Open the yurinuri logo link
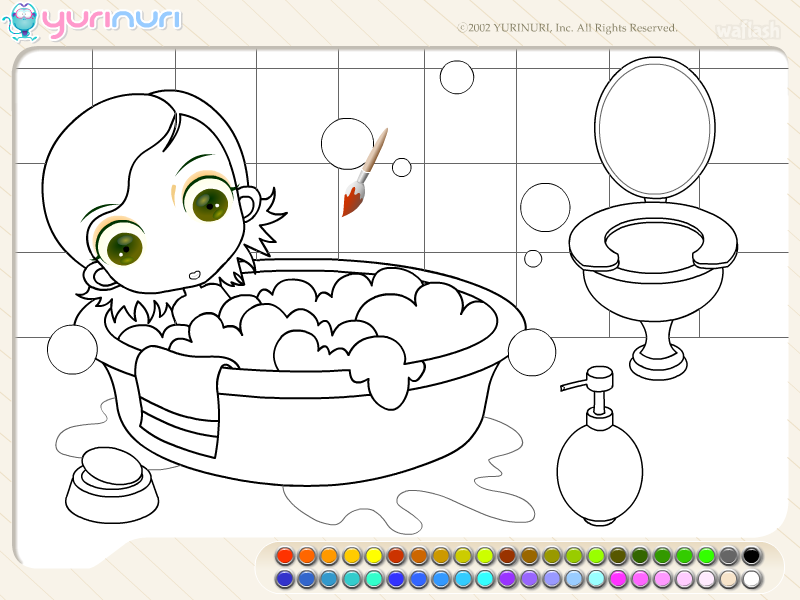 tap(111, 21)
